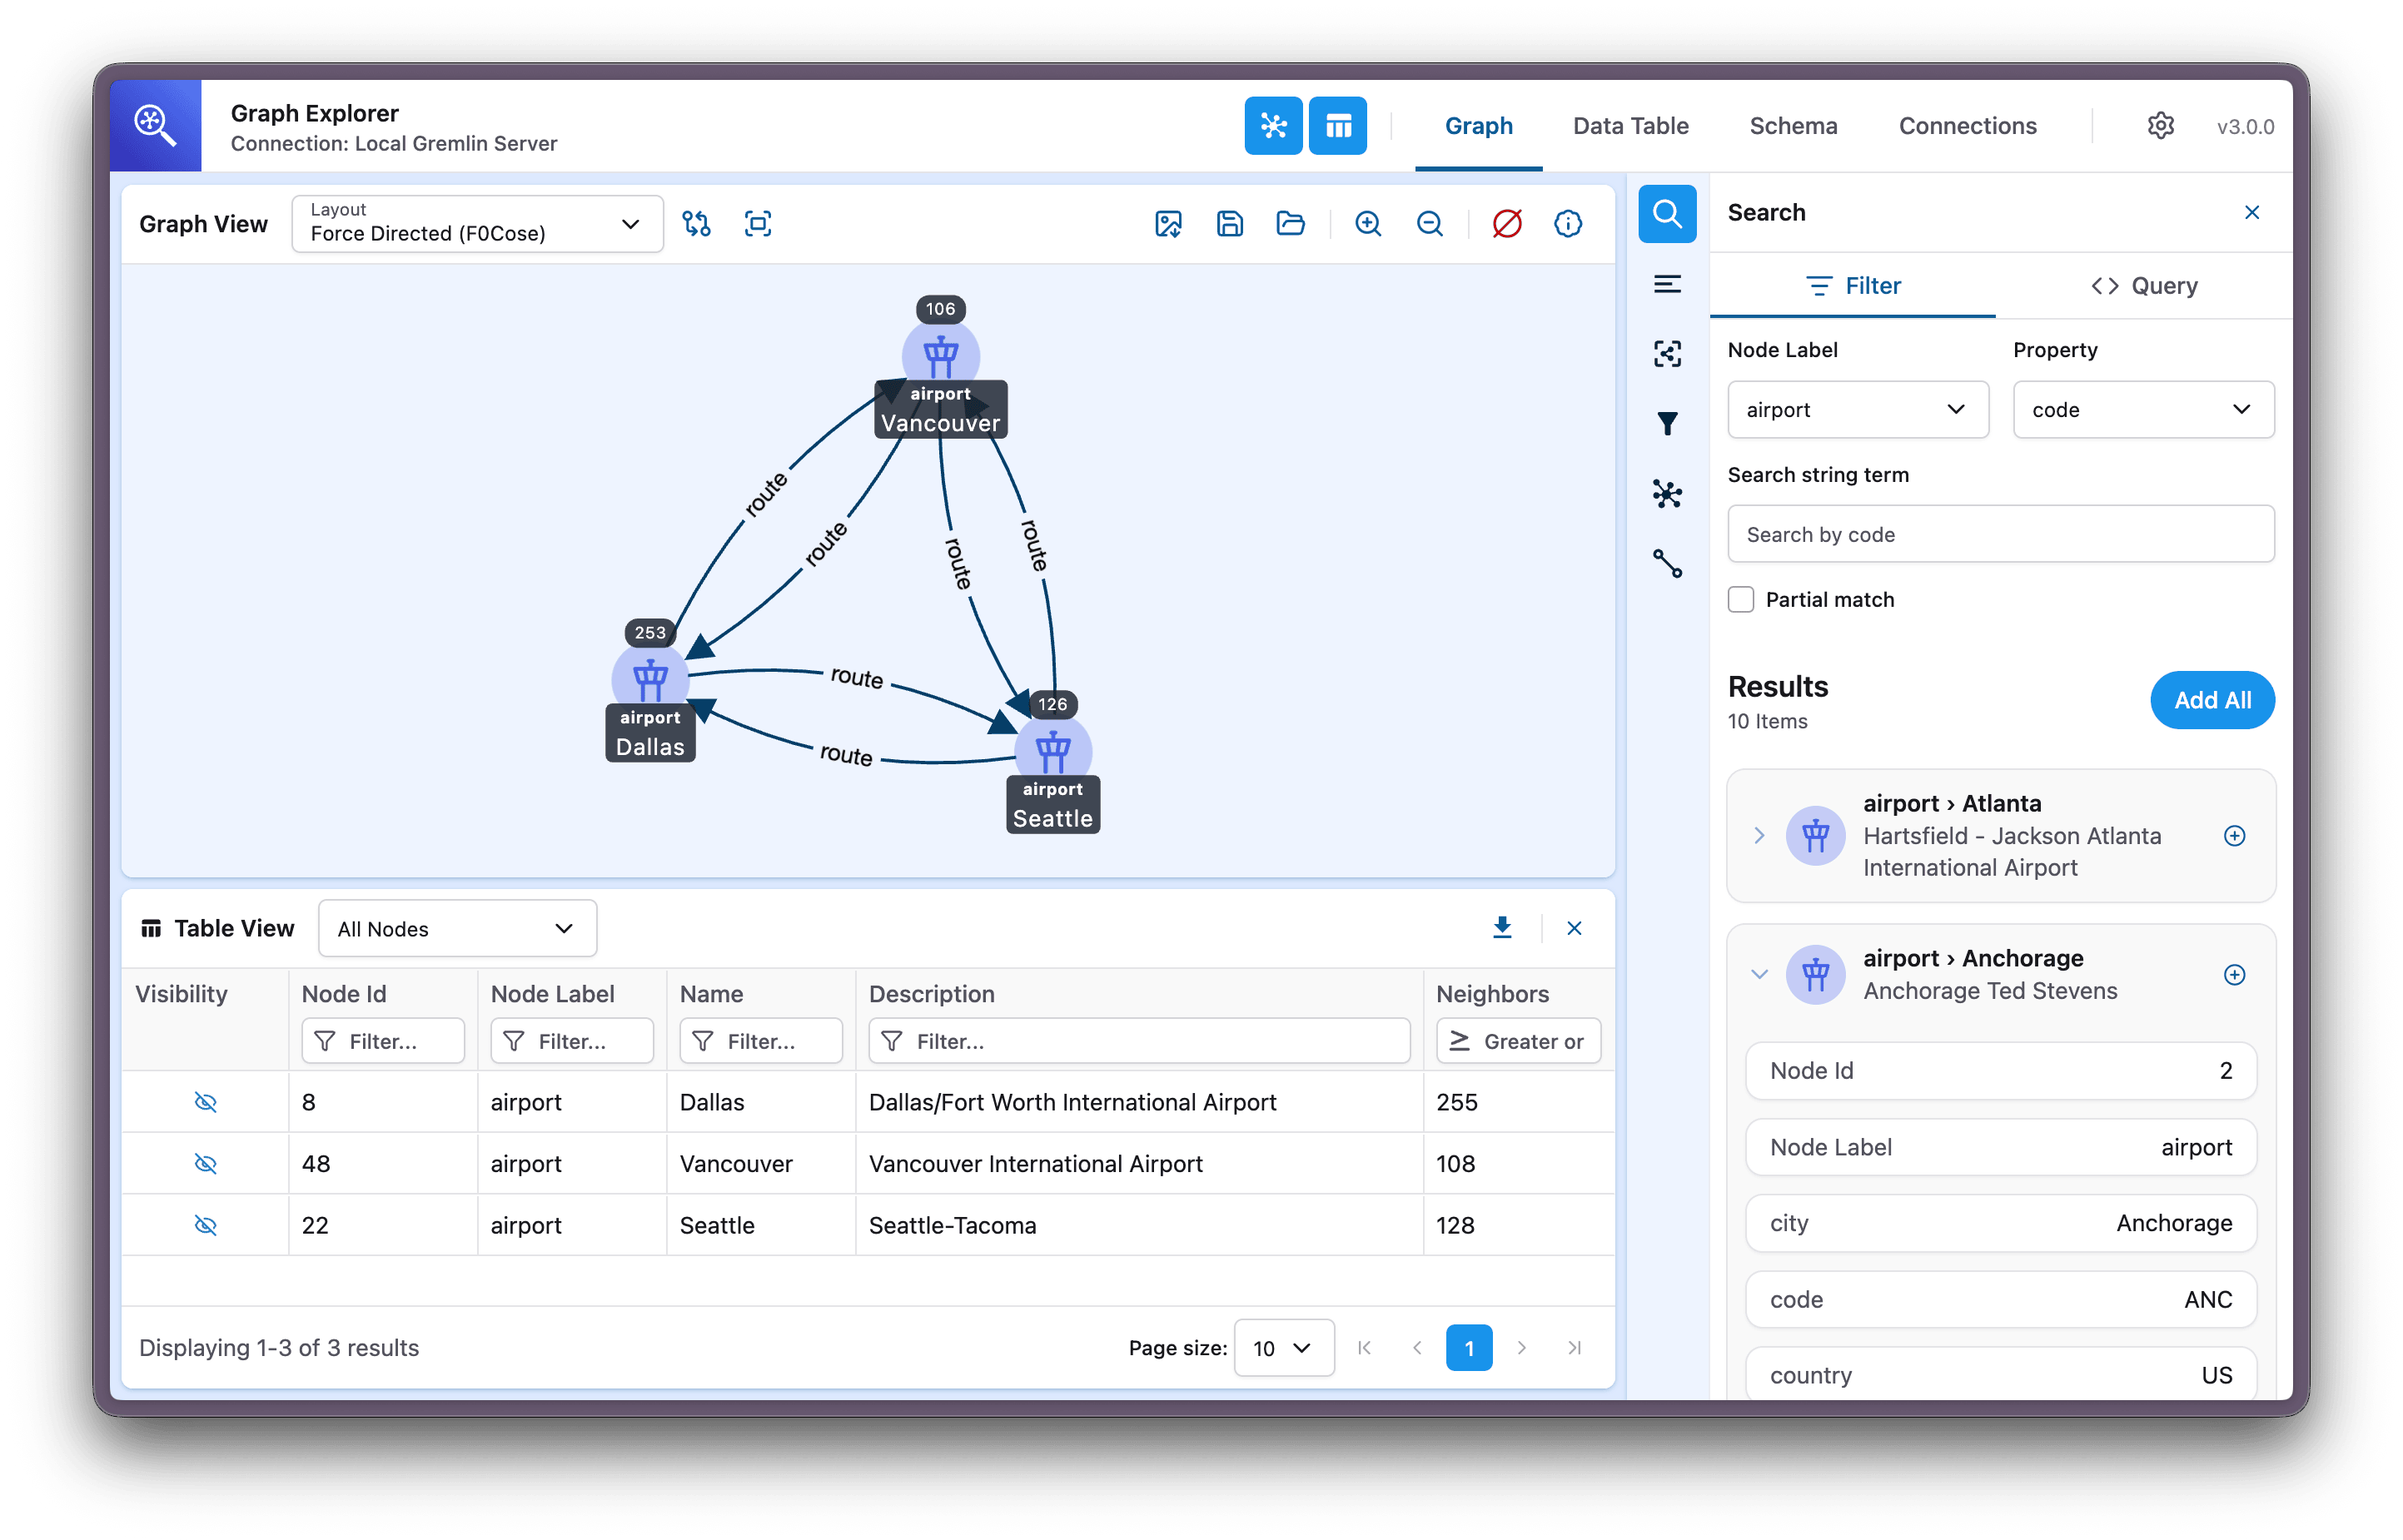This screenshot has height=1540, width=2403.
Task: Toggle visibility of the Seattle row
Action: (x=205, y=1225)
